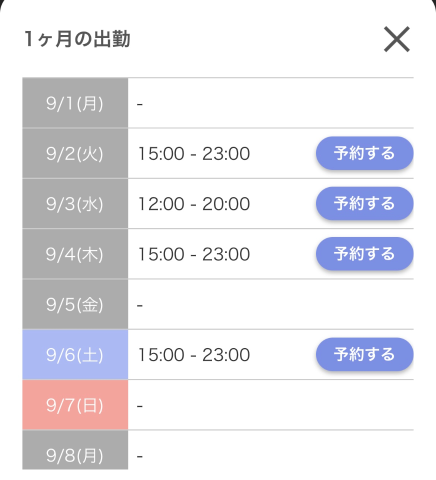This screenshot has height=480, width=436.
Task: Select the 9/8(月) date cell
Action: [75, 450]
